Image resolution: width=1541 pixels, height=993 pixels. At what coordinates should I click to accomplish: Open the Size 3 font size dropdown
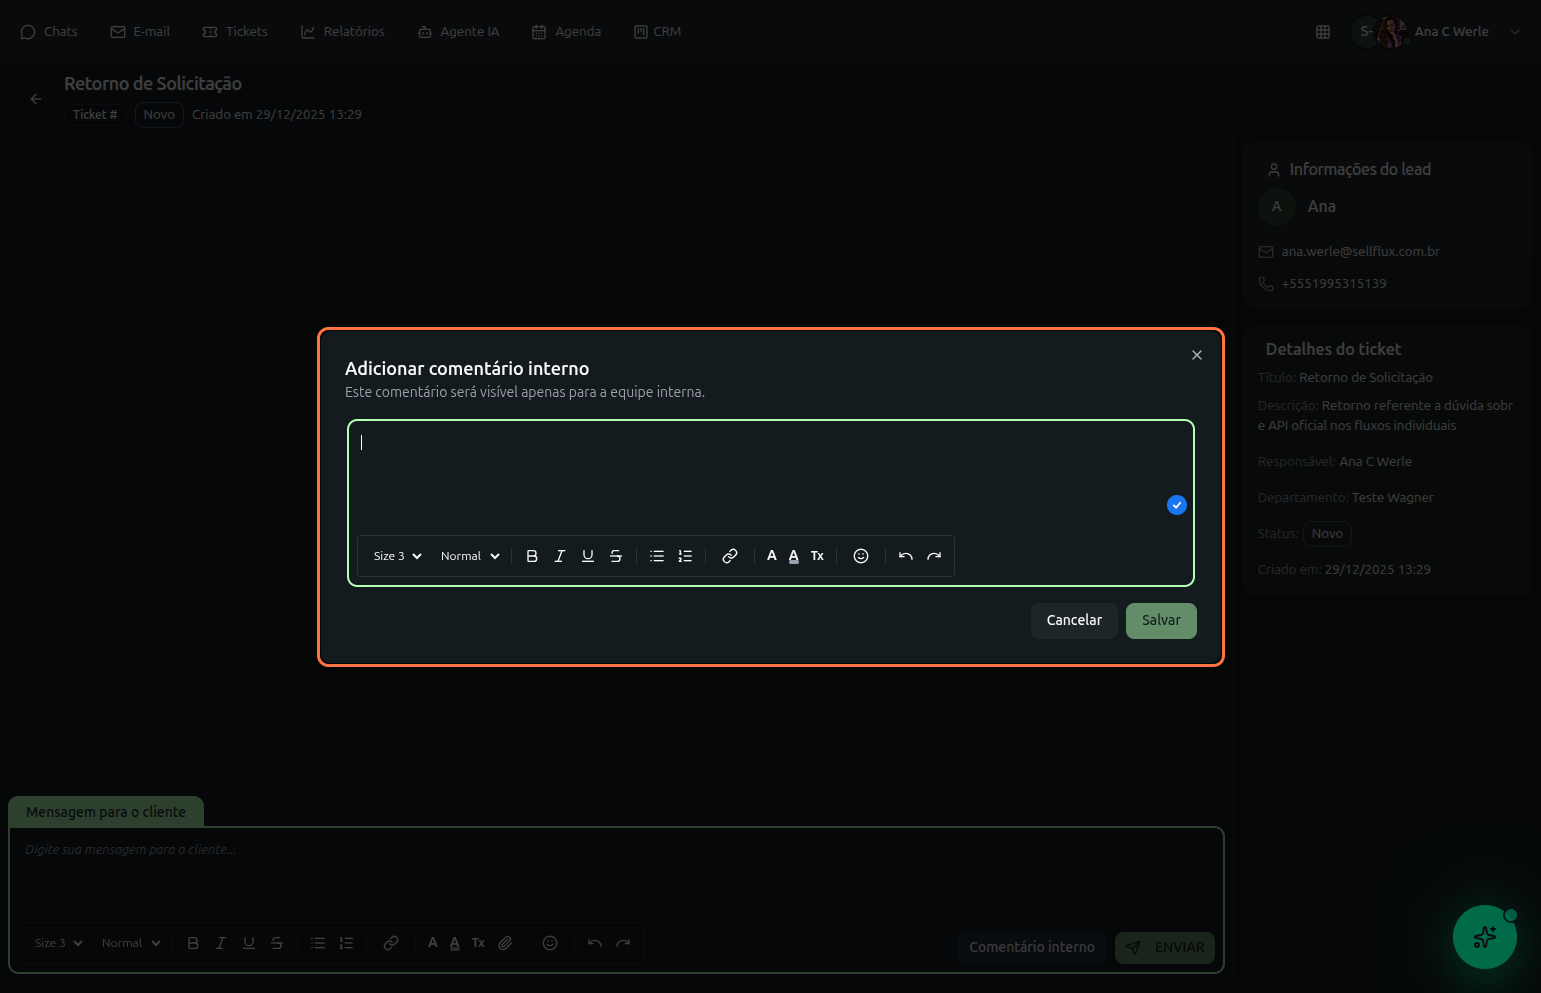pos(397,556)
